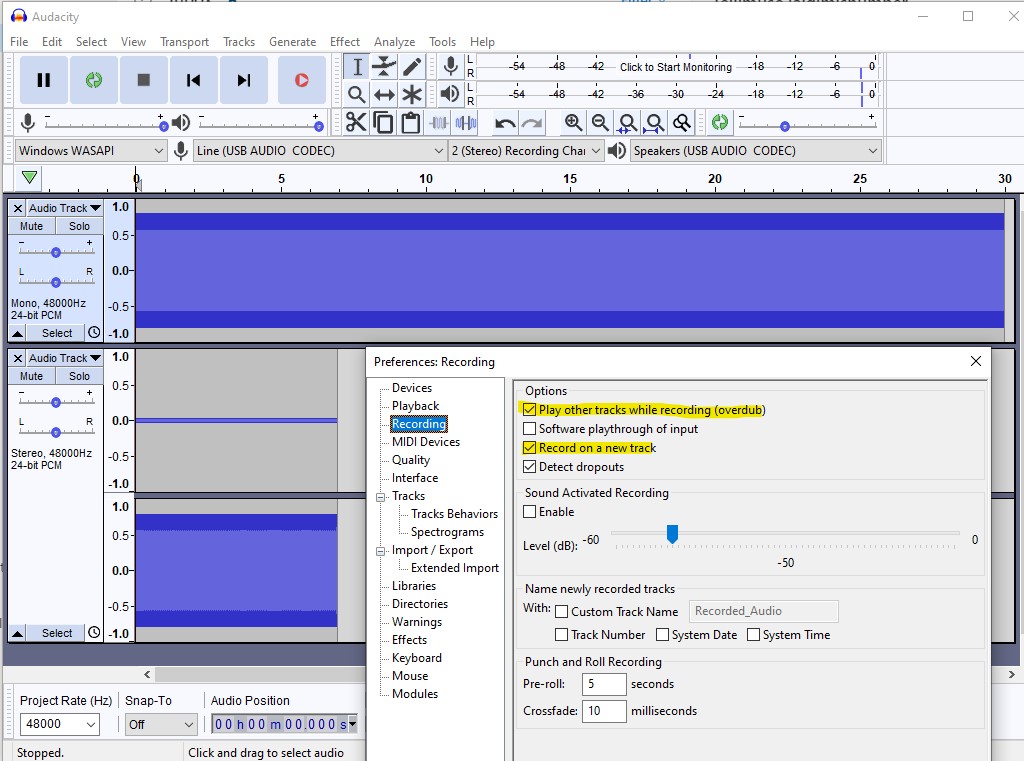Mute the stereo audio track
Viewport: 1024px width, 761px height.
pyautogui.click(x=31, y=376)
